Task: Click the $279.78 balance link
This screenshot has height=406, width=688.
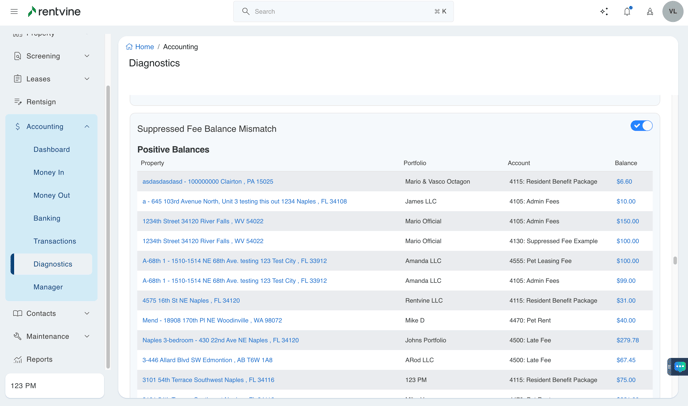Action: tap(627, 340)
